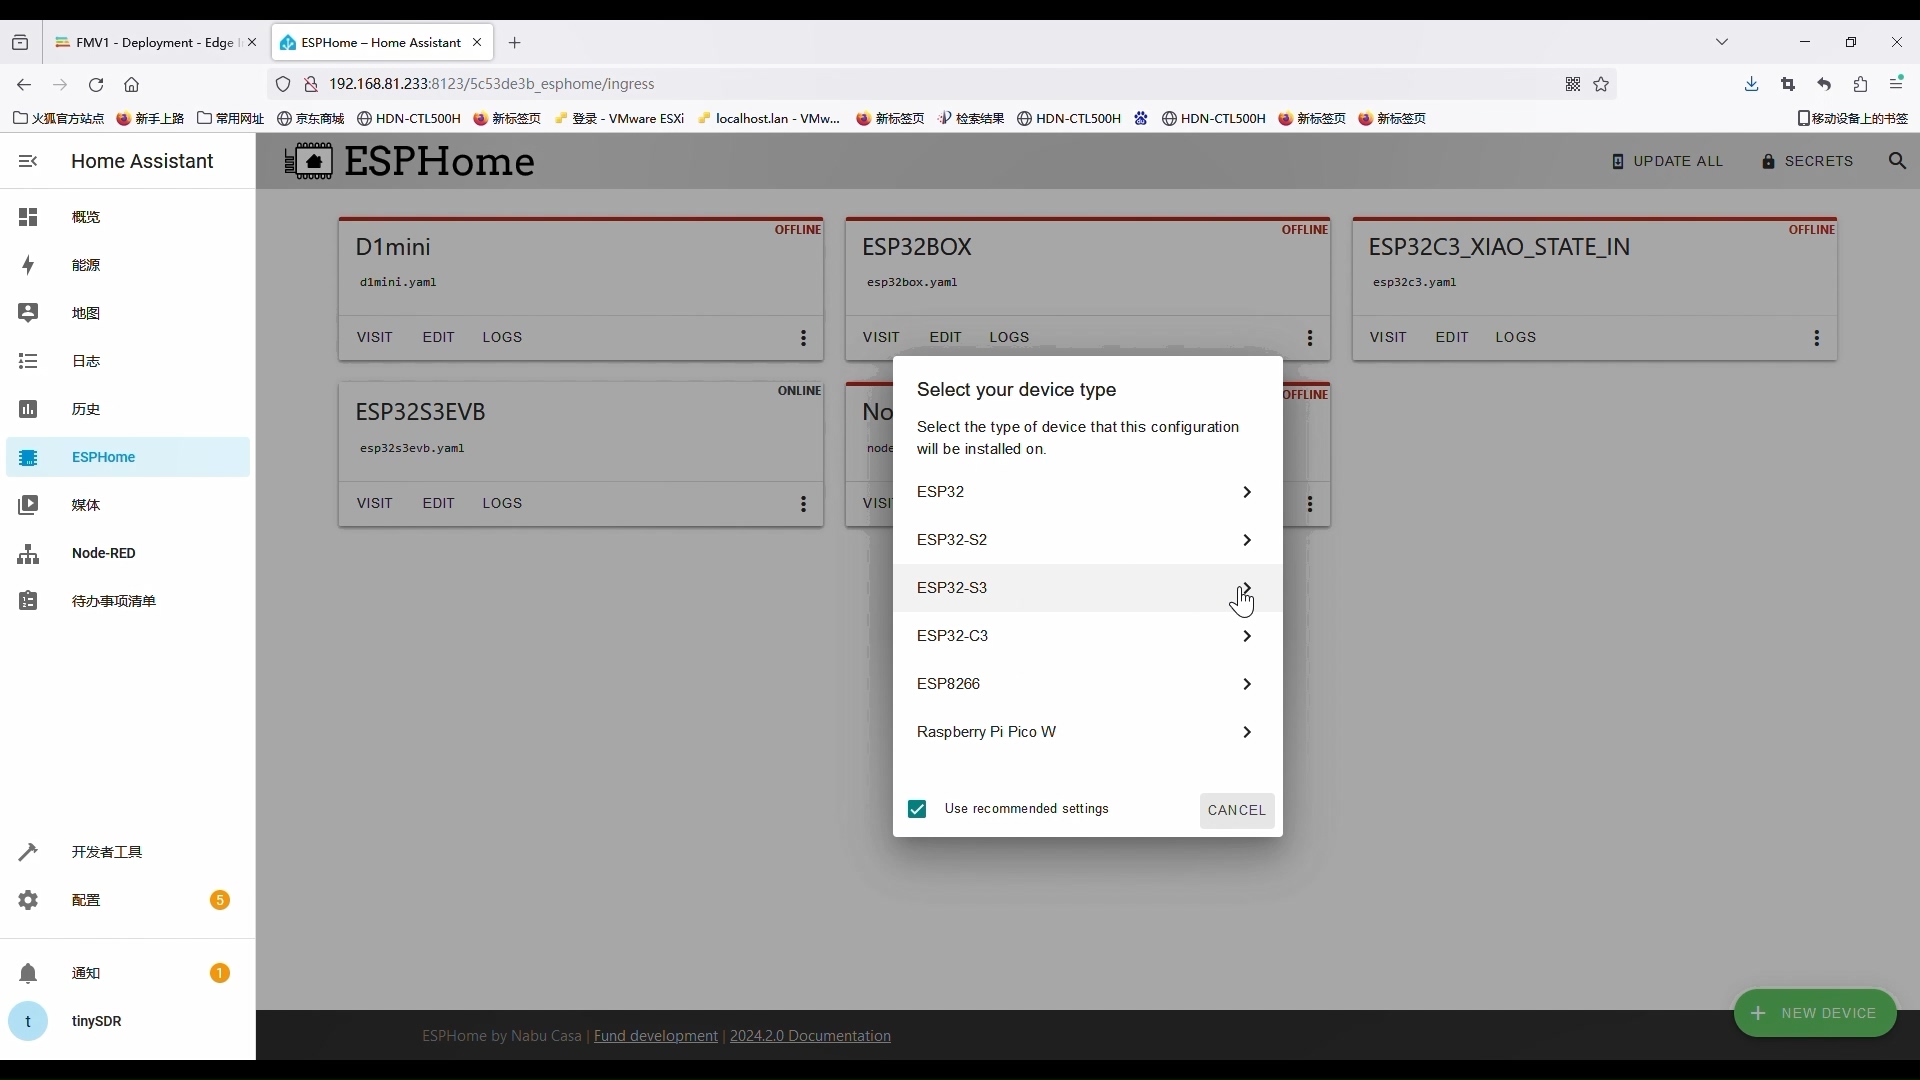Screen dimensions: 1920x1080
Task: Go to the browser home page icon
Action: 131,85
